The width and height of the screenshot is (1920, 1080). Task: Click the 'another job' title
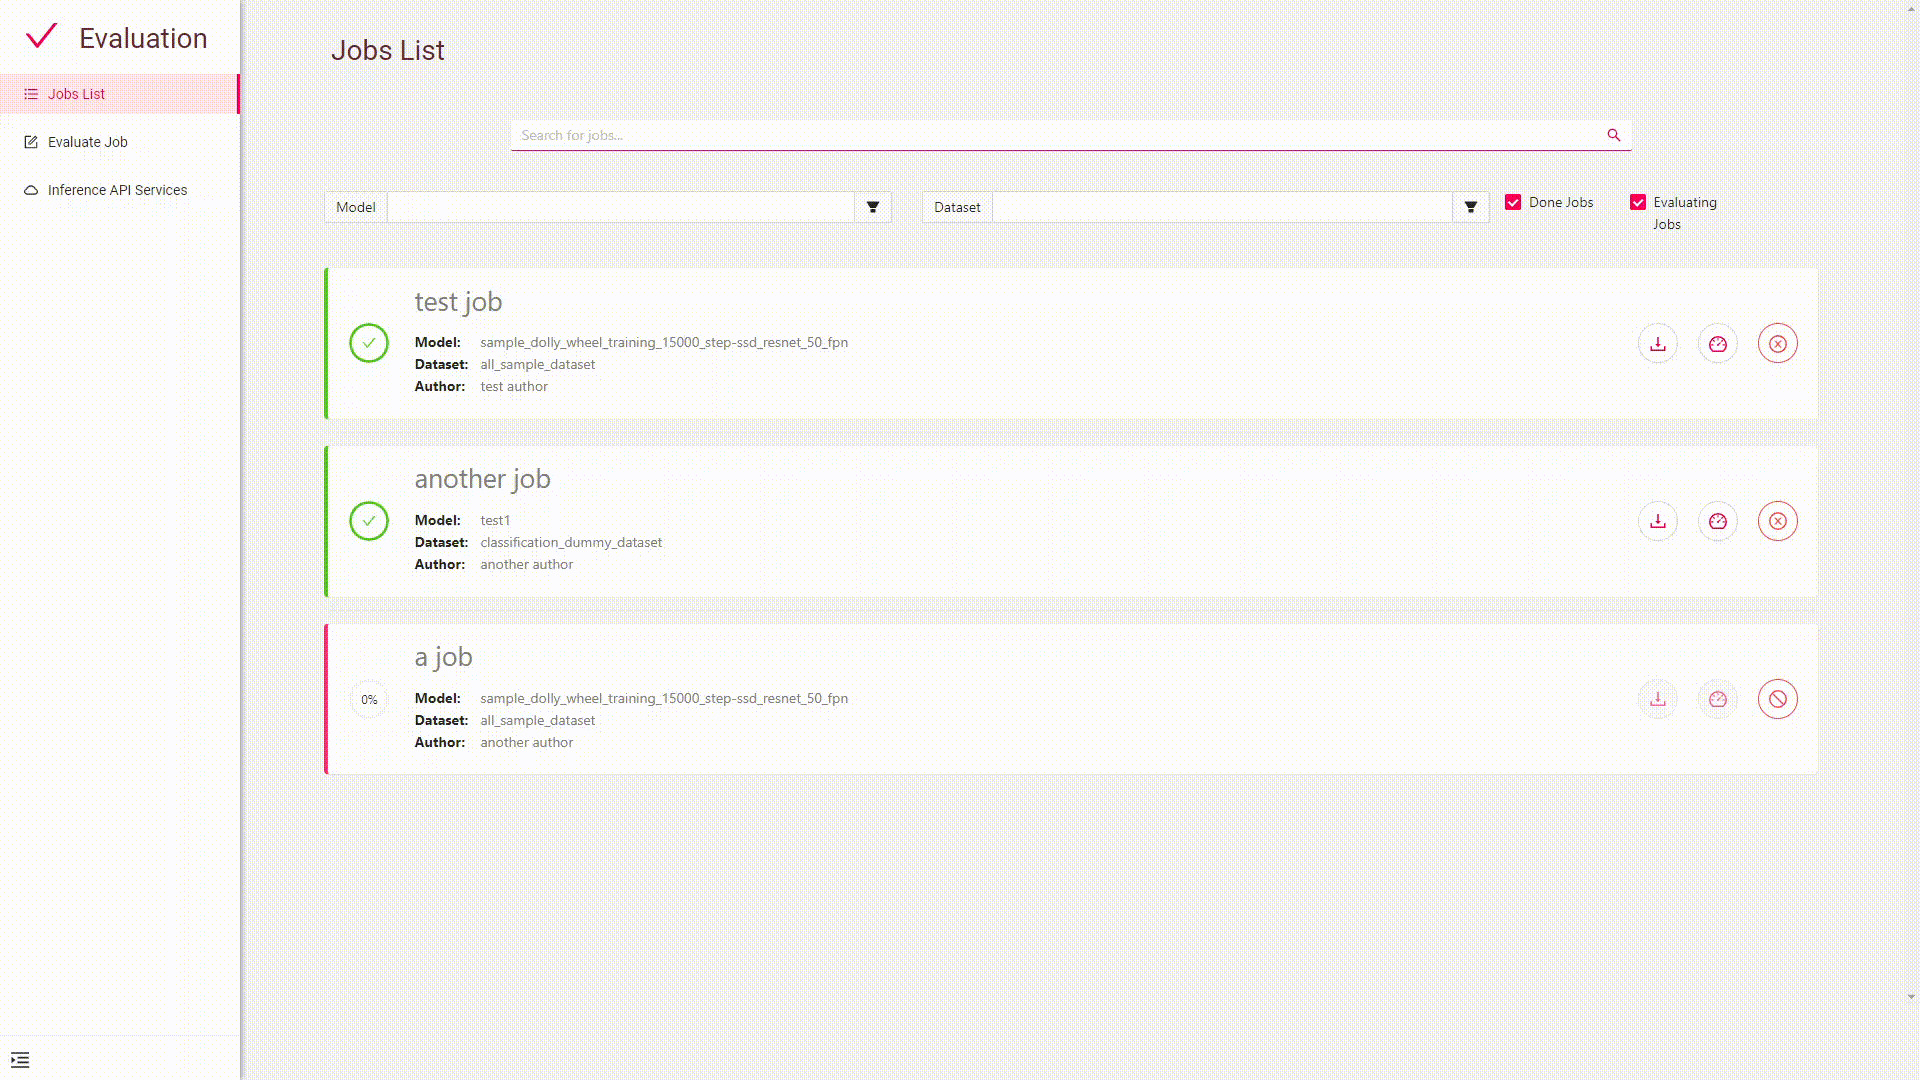click(482, 479)
